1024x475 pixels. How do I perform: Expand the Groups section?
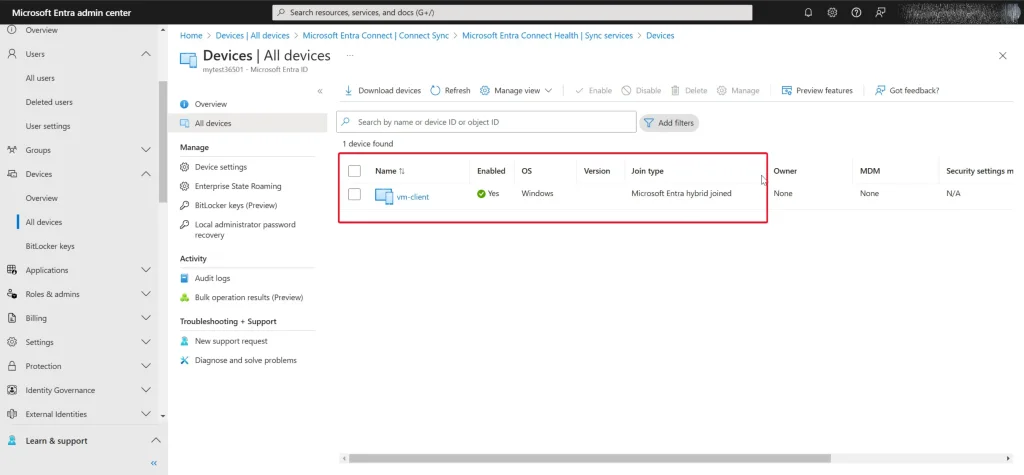tap(146, 150)
